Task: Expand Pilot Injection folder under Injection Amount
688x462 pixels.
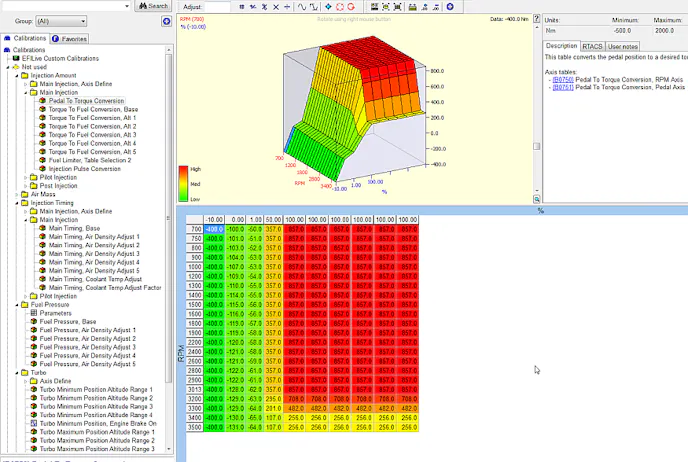Action: [x=26, y=177]
